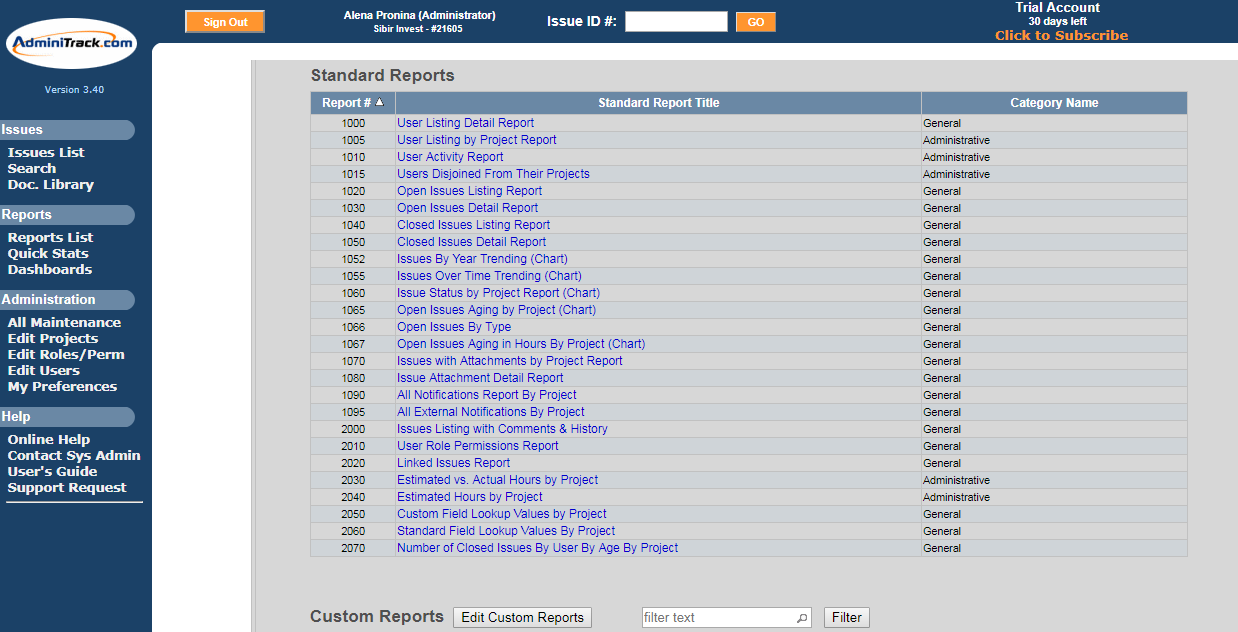Image resolution: width=1238 pixels, height=632 pixels.
Task: Open Search in the sidebar
Action: tap(32, 169)
